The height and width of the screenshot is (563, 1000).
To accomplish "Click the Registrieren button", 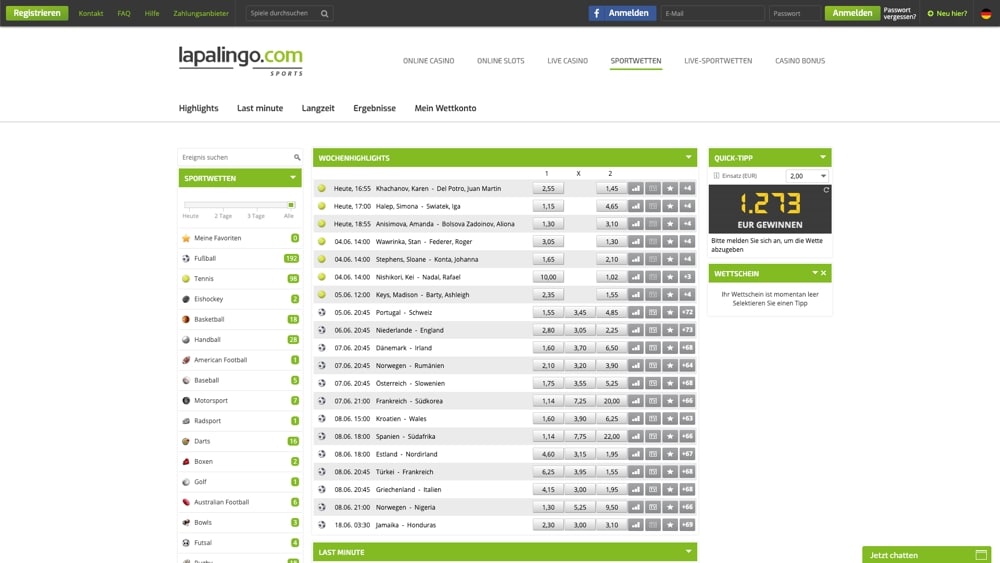I will 37,13.
